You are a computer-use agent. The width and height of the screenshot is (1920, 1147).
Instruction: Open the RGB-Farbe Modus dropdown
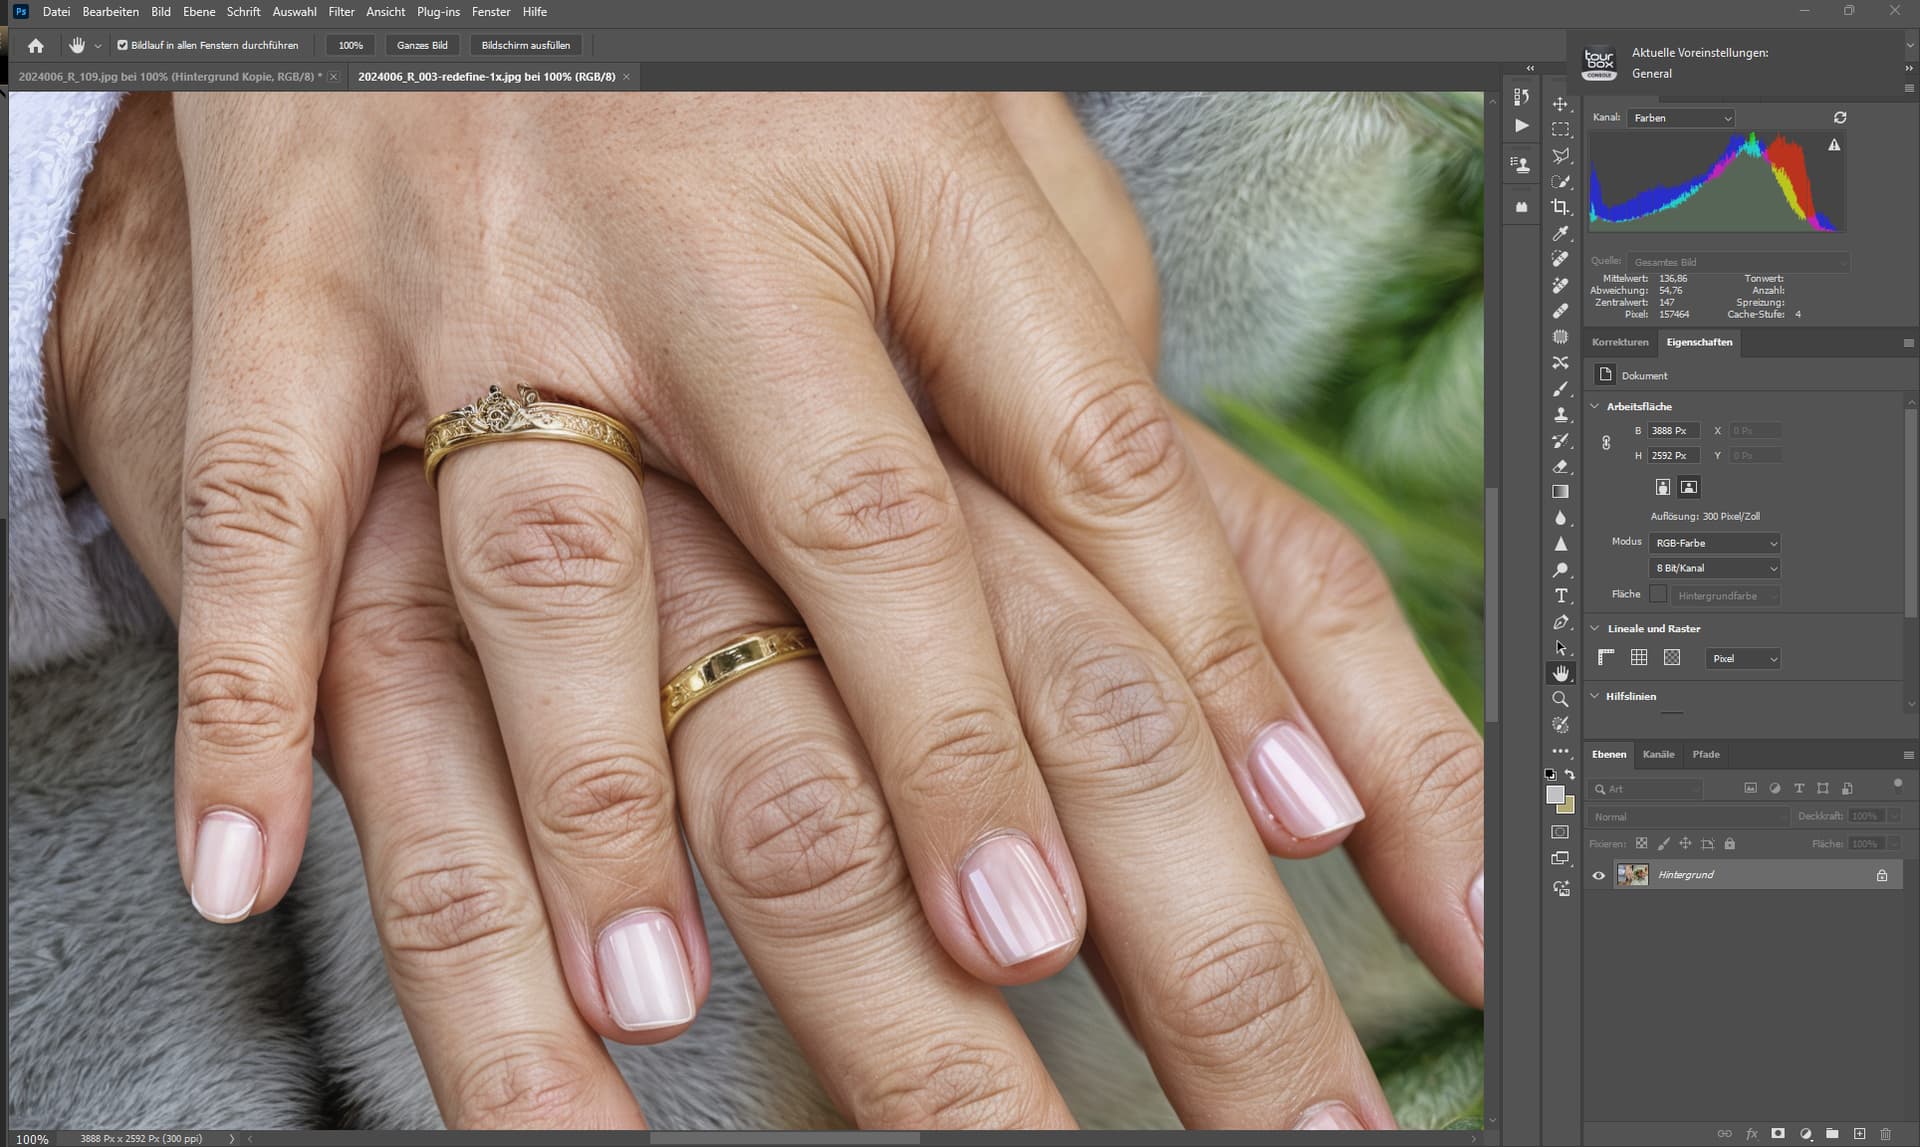1715,543
